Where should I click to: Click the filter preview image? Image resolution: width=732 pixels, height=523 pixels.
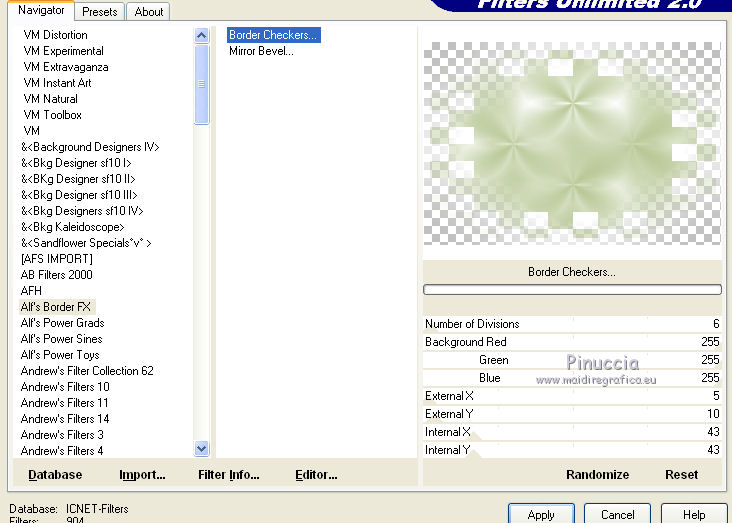[x=572, y=143]
